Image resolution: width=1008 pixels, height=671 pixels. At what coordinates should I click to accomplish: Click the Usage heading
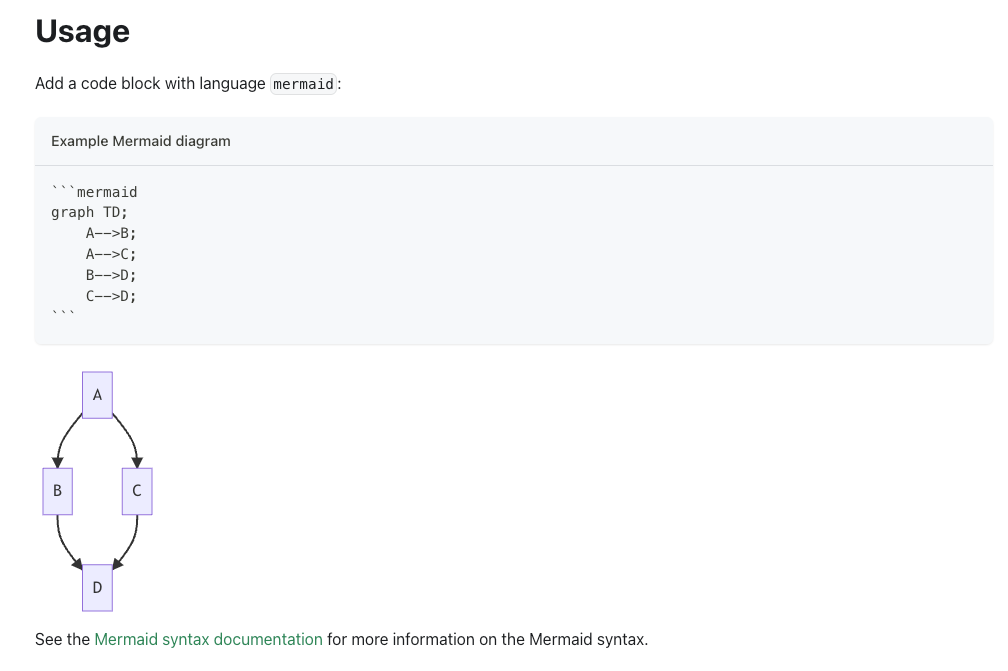(x=82, y=31)
